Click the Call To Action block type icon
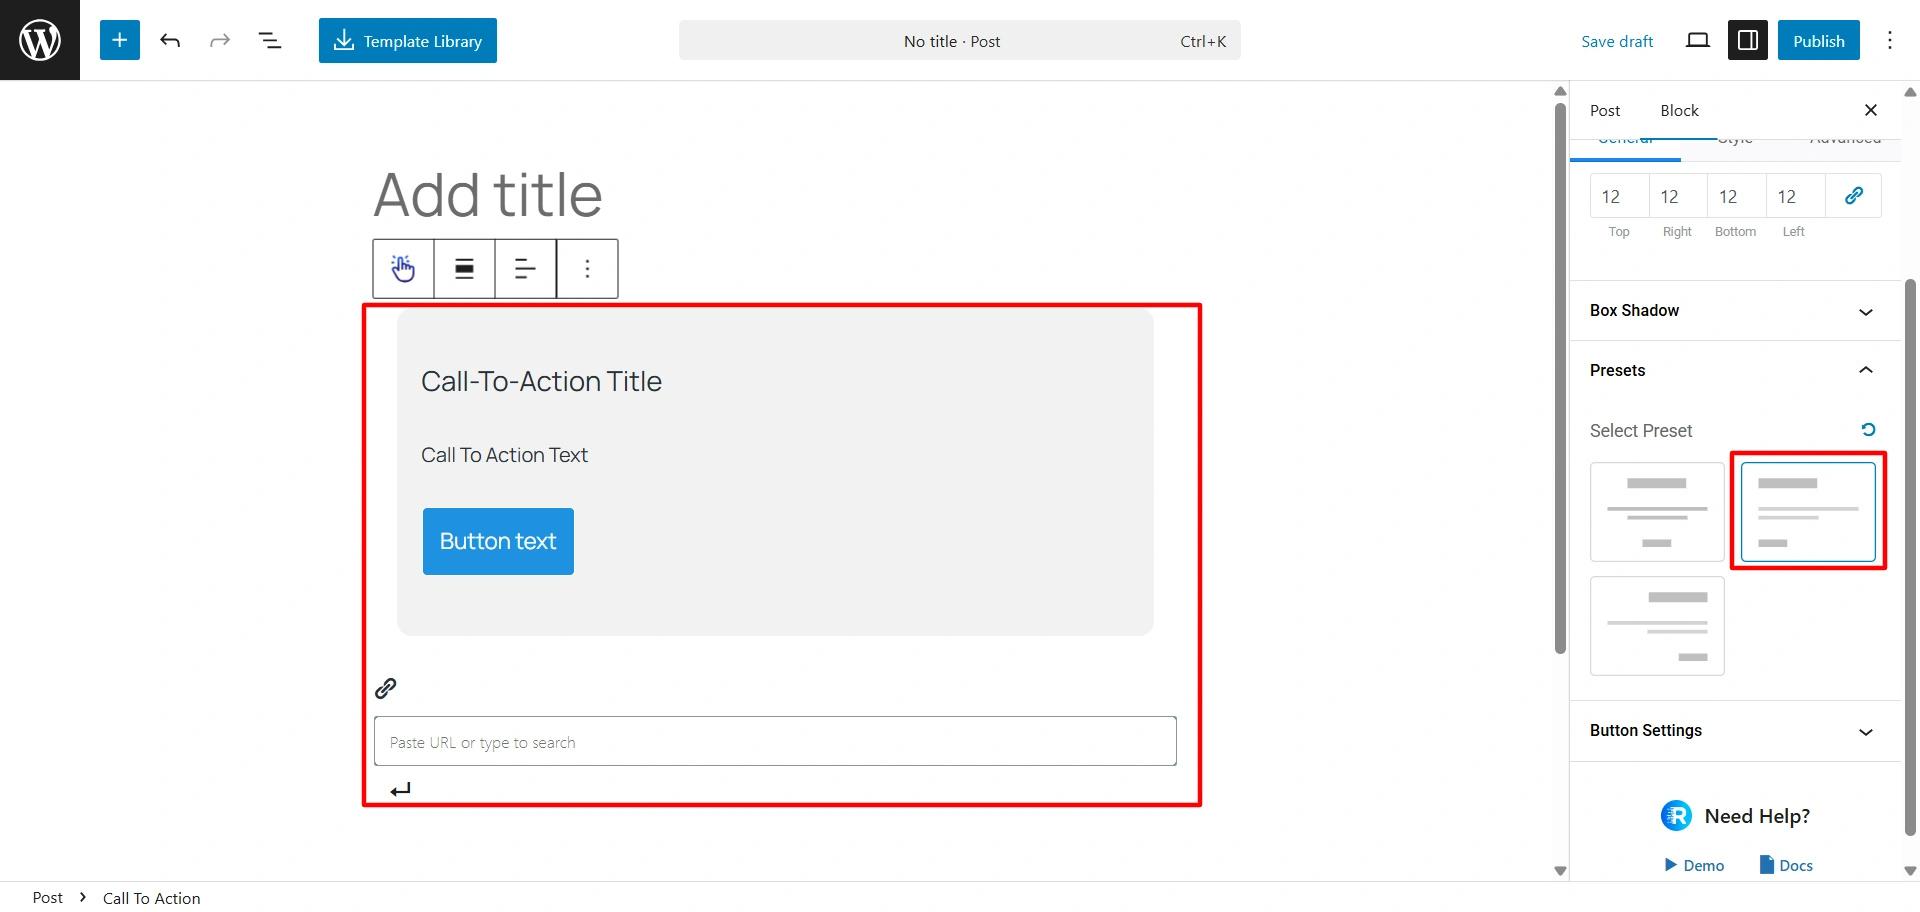 coord(403,268)
